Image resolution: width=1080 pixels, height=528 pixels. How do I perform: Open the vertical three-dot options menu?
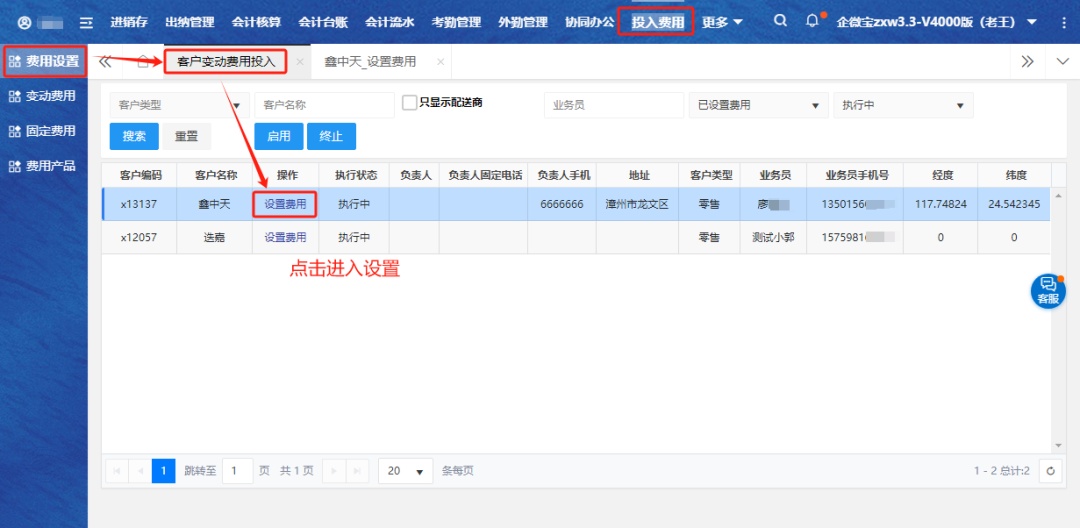pos(1063,22)
